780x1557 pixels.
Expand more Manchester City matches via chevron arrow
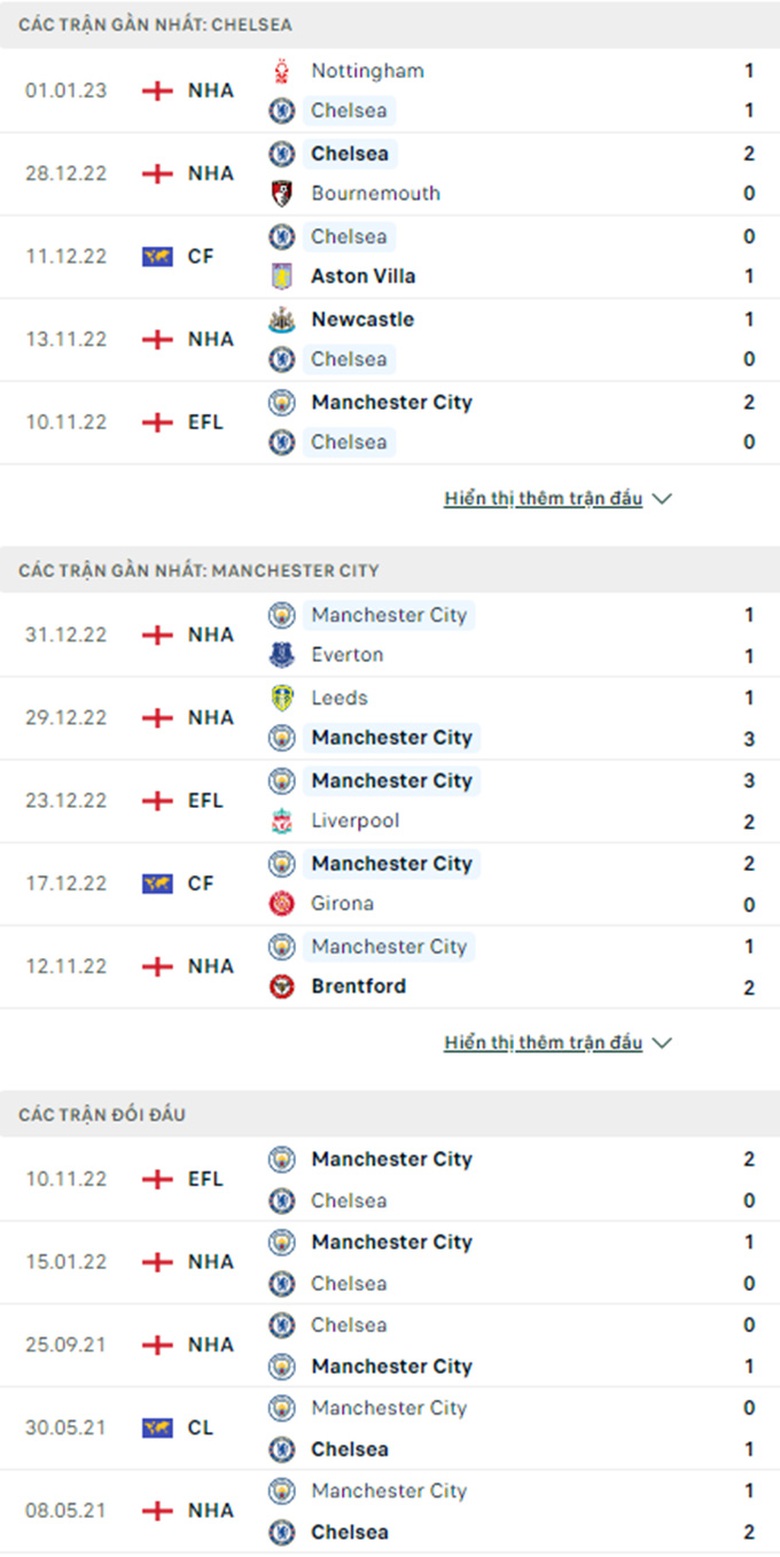(662, 1043)
